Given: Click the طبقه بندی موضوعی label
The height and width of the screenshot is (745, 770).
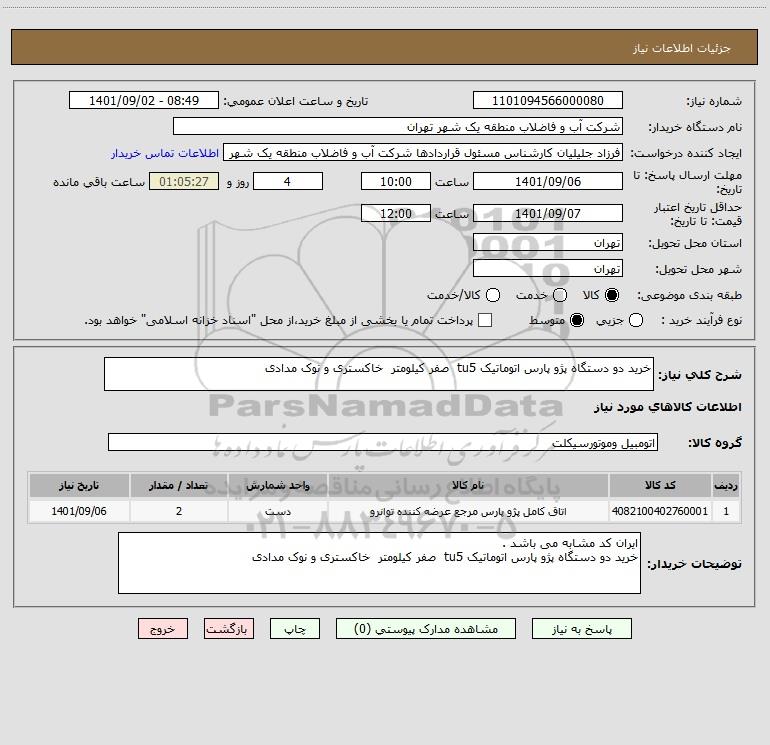Looking at the screenshot, I should 689,295.
